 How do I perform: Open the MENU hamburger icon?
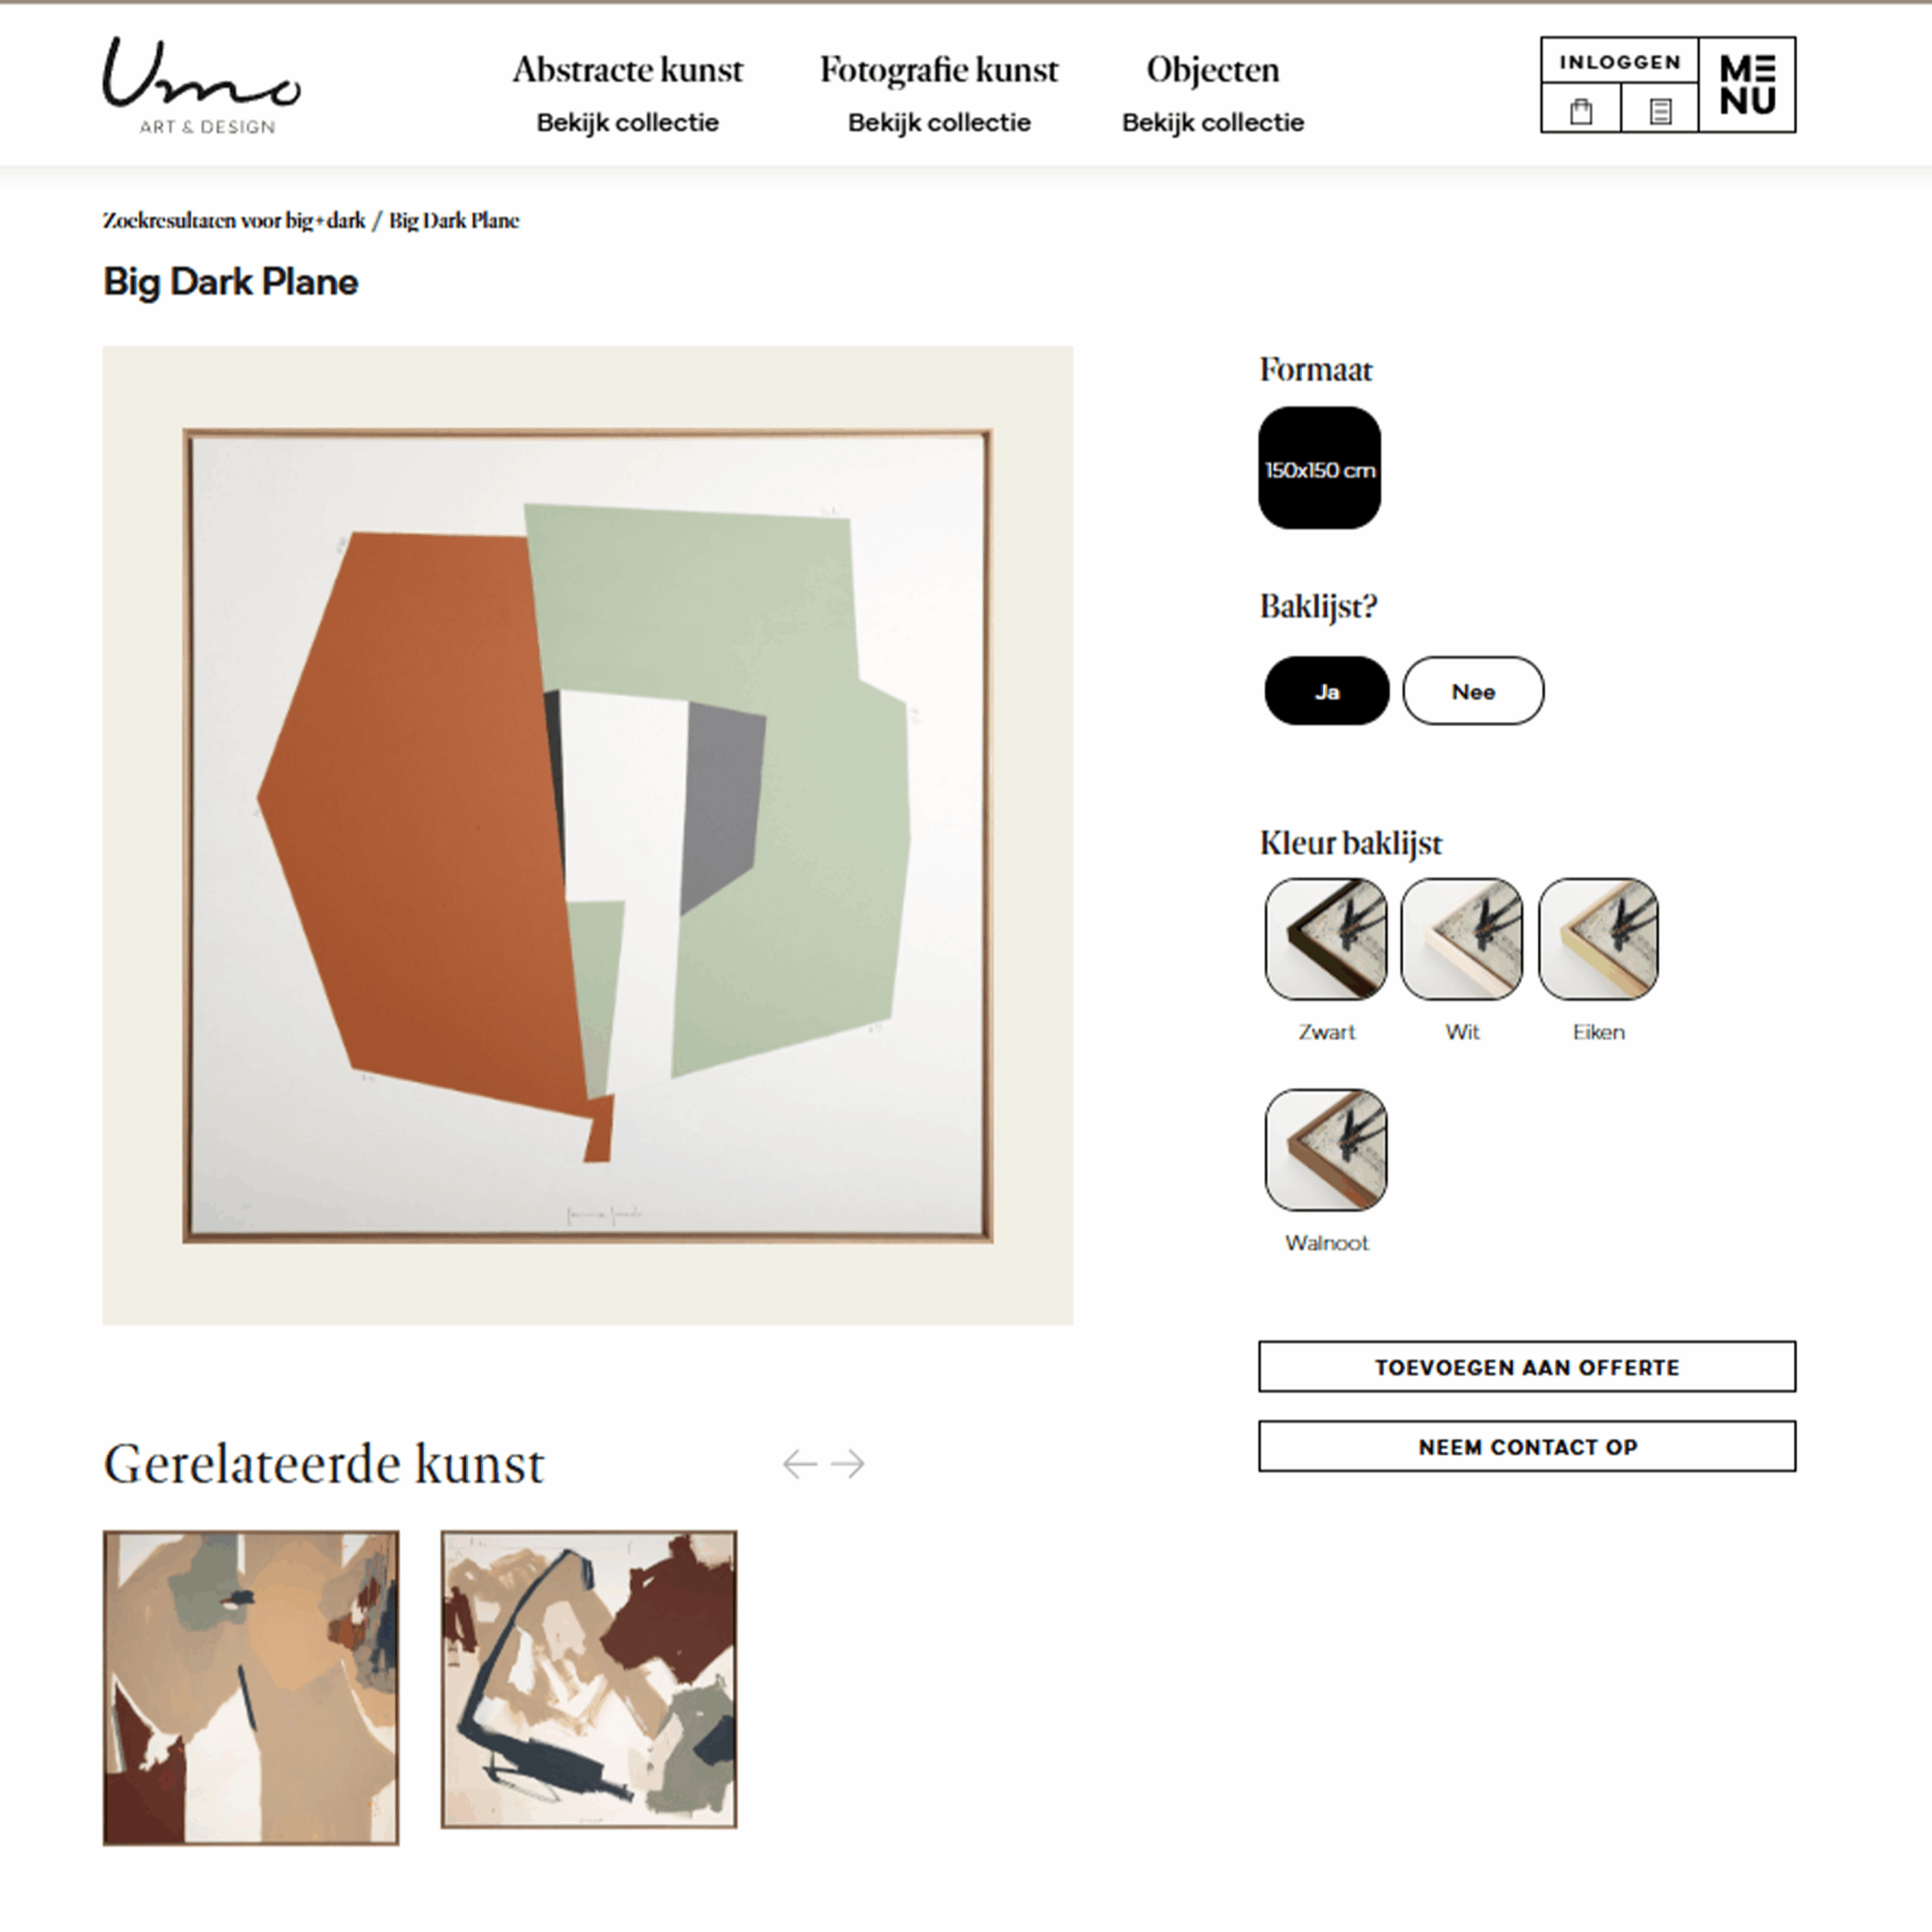tap(1747, 85)
